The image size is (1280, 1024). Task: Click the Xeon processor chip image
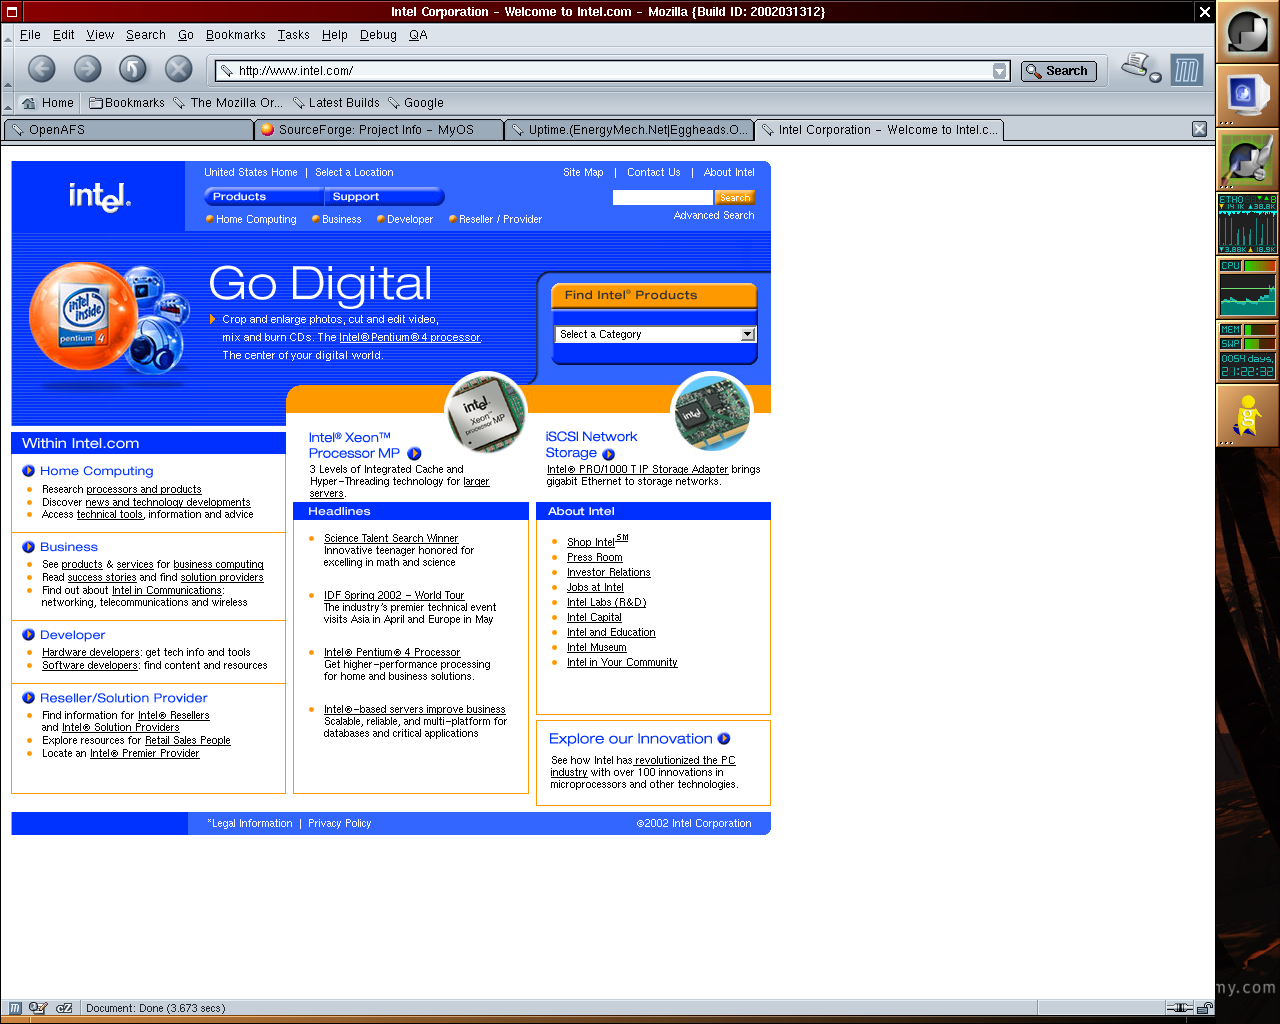[485, 412]
